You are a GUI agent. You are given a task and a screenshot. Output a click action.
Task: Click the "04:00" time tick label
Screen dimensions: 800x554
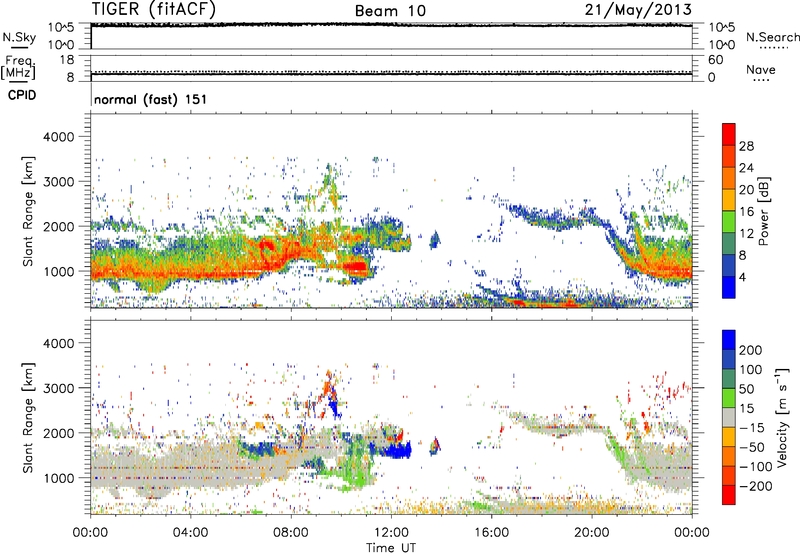click(x=190, y=533)
